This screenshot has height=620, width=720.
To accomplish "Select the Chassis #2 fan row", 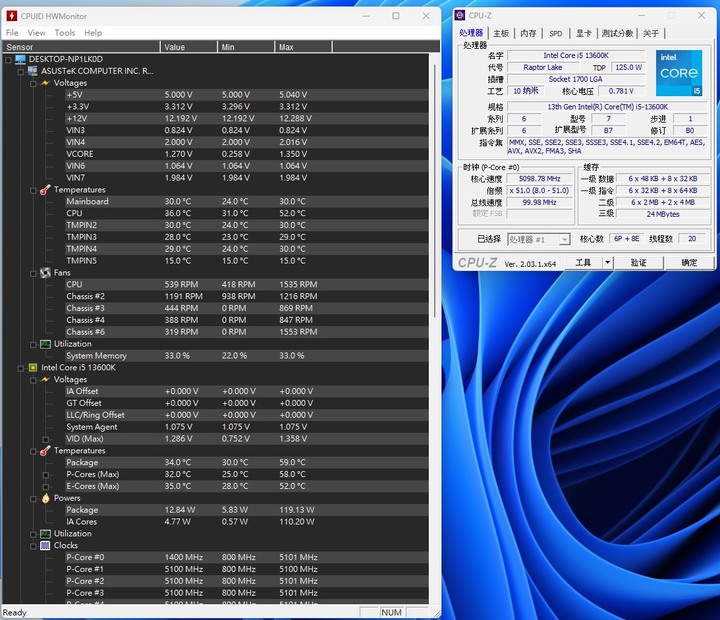I will tap(247, 297).
